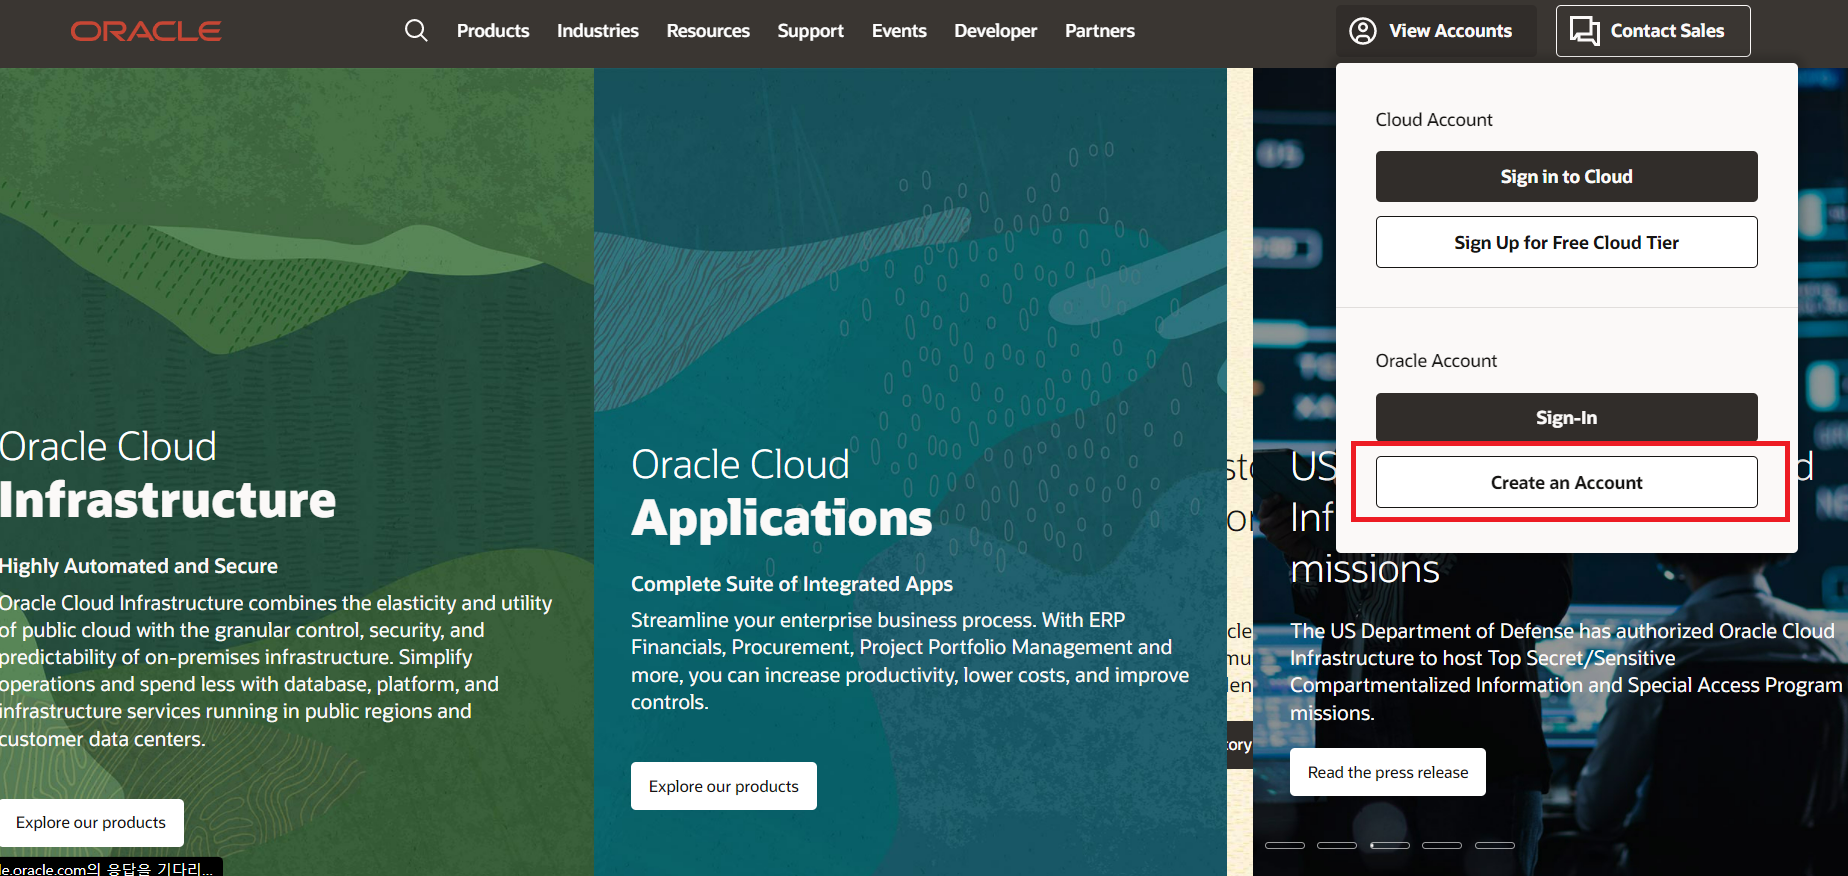The image size is (1848, 876).
Task: Click Create an Account button
Action: tap(1566, 482)
